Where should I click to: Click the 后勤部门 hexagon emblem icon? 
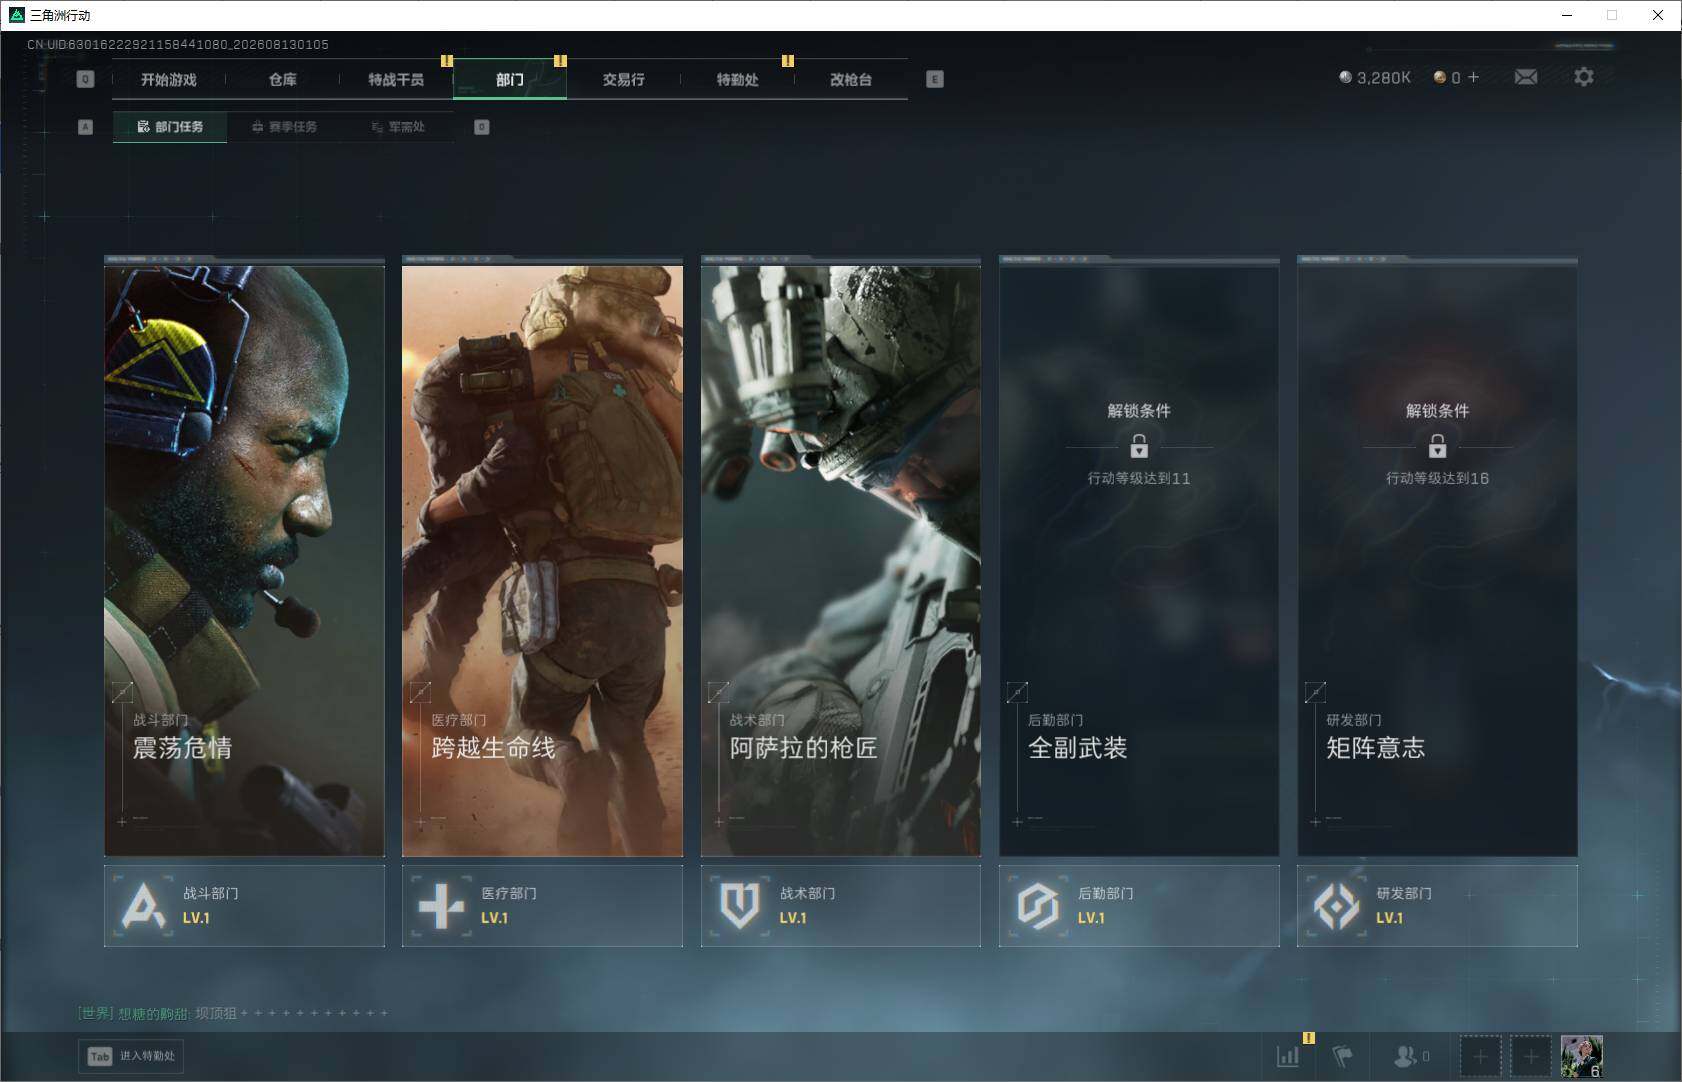point(1038,906)
